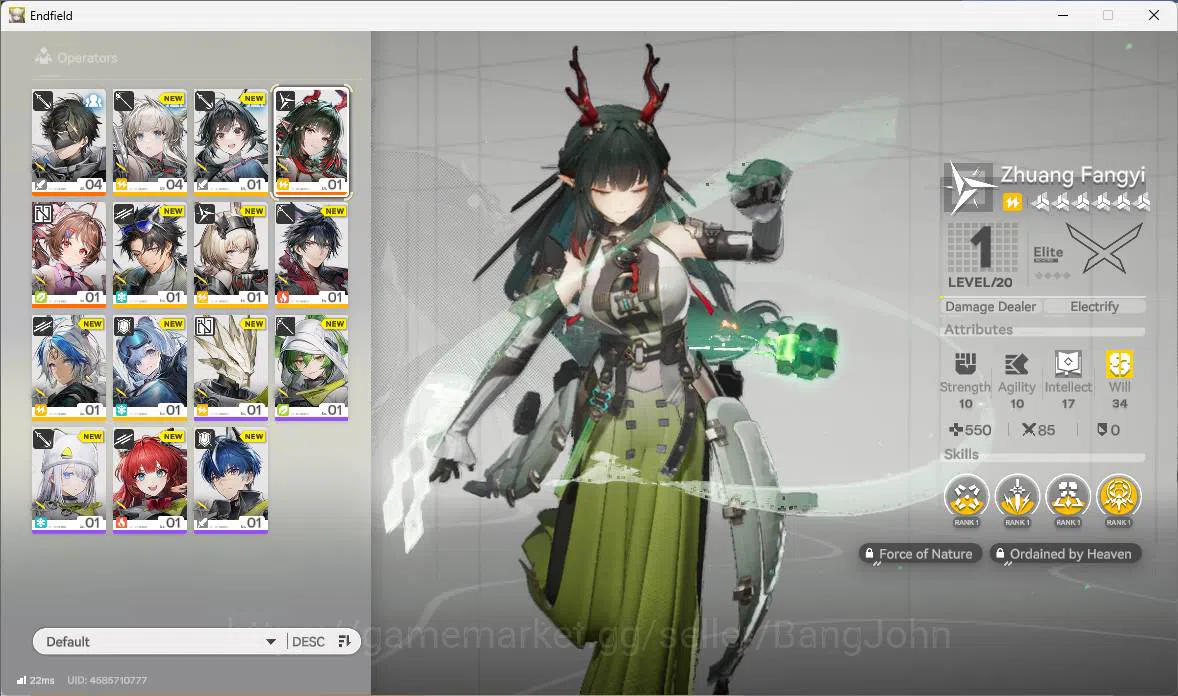Screen dimensions: 1178x696
Task: Select the green-haired white-hooded operator card
Action: [x=311, y=368]
